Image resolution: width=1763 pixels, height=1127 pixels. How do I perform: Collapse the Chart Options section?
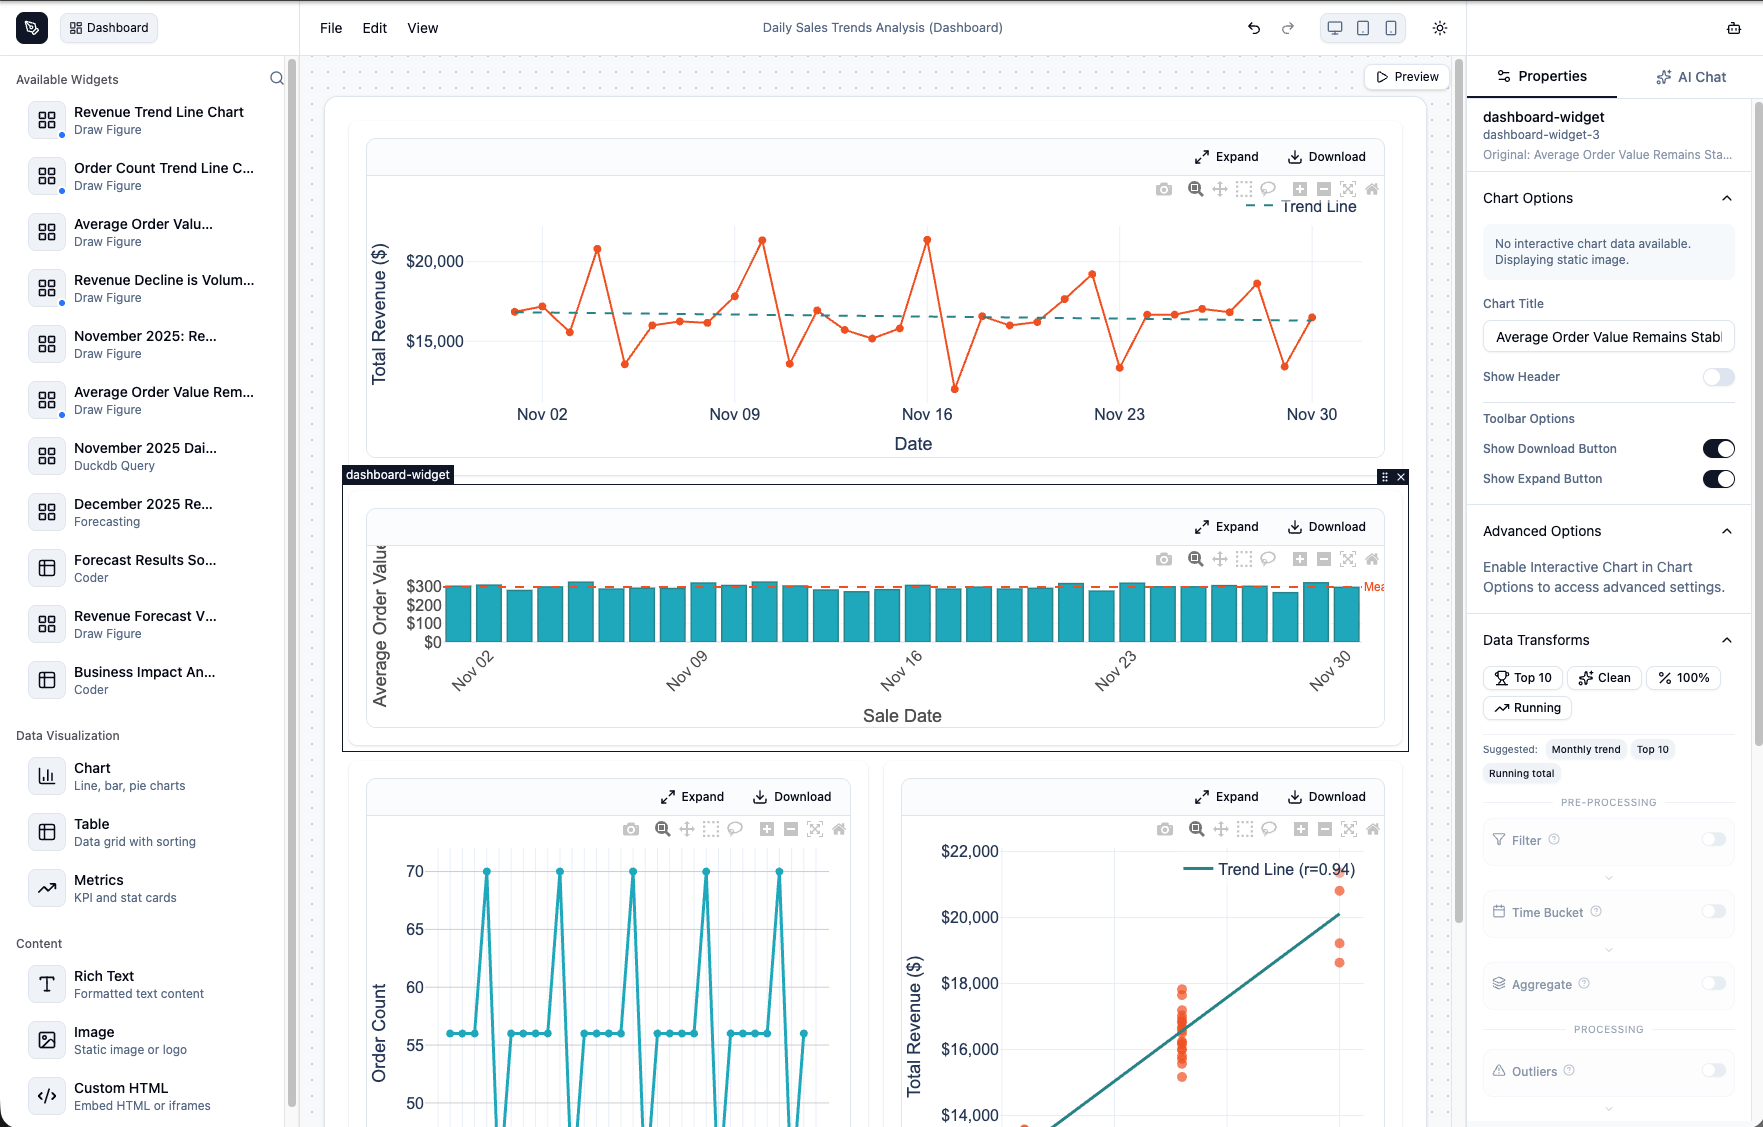click(1727, 198)
